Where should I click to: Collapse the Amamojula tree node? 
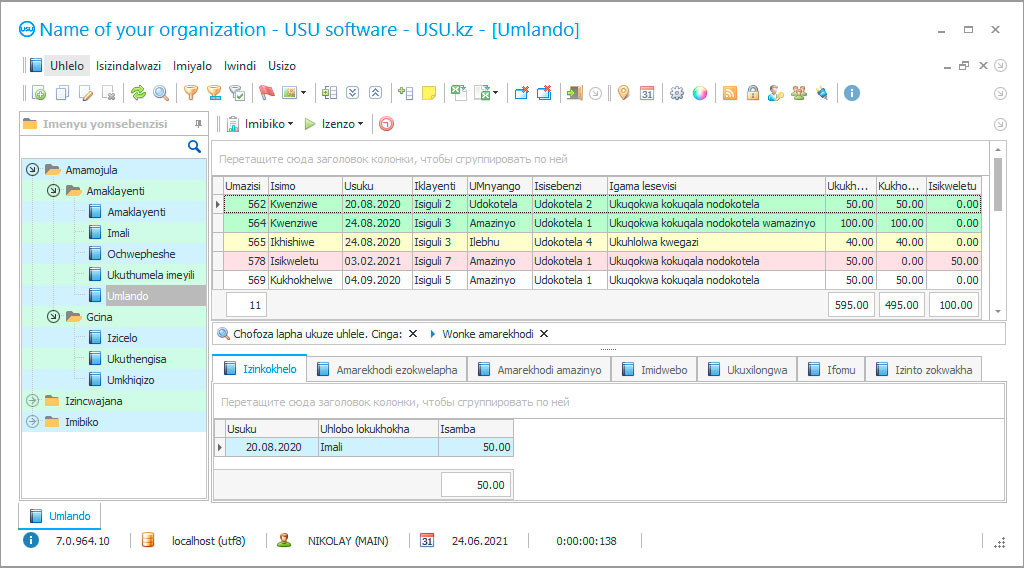point(32,170)
